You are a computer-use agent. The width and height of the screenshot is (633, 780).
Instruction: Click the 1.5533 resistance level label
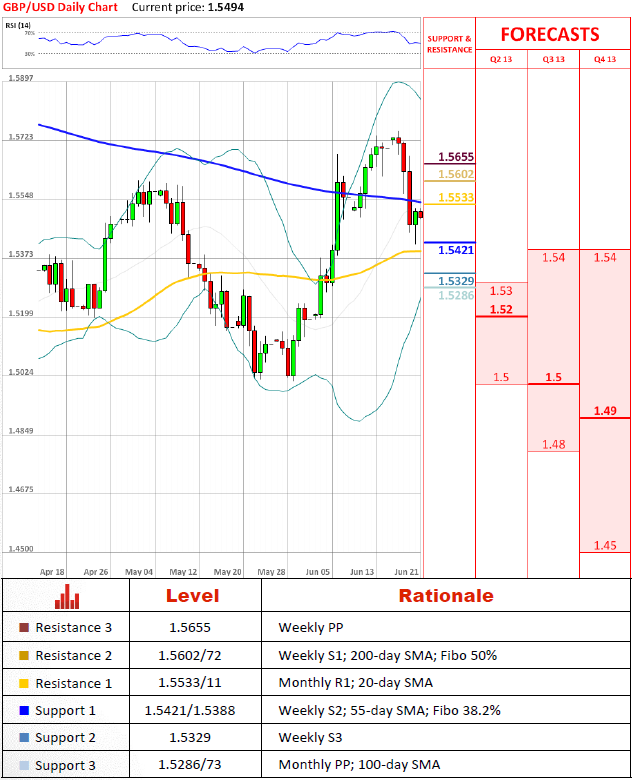[x=456, y=197]
